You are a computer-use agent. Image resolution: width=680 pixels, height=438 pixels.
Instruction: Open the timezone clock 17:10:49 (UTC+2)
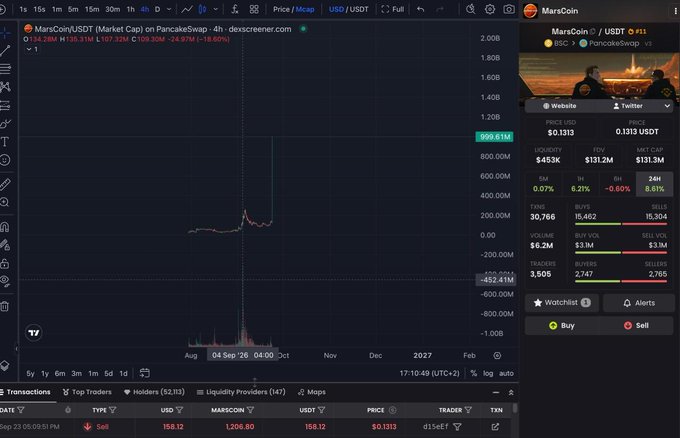point(429,373)
